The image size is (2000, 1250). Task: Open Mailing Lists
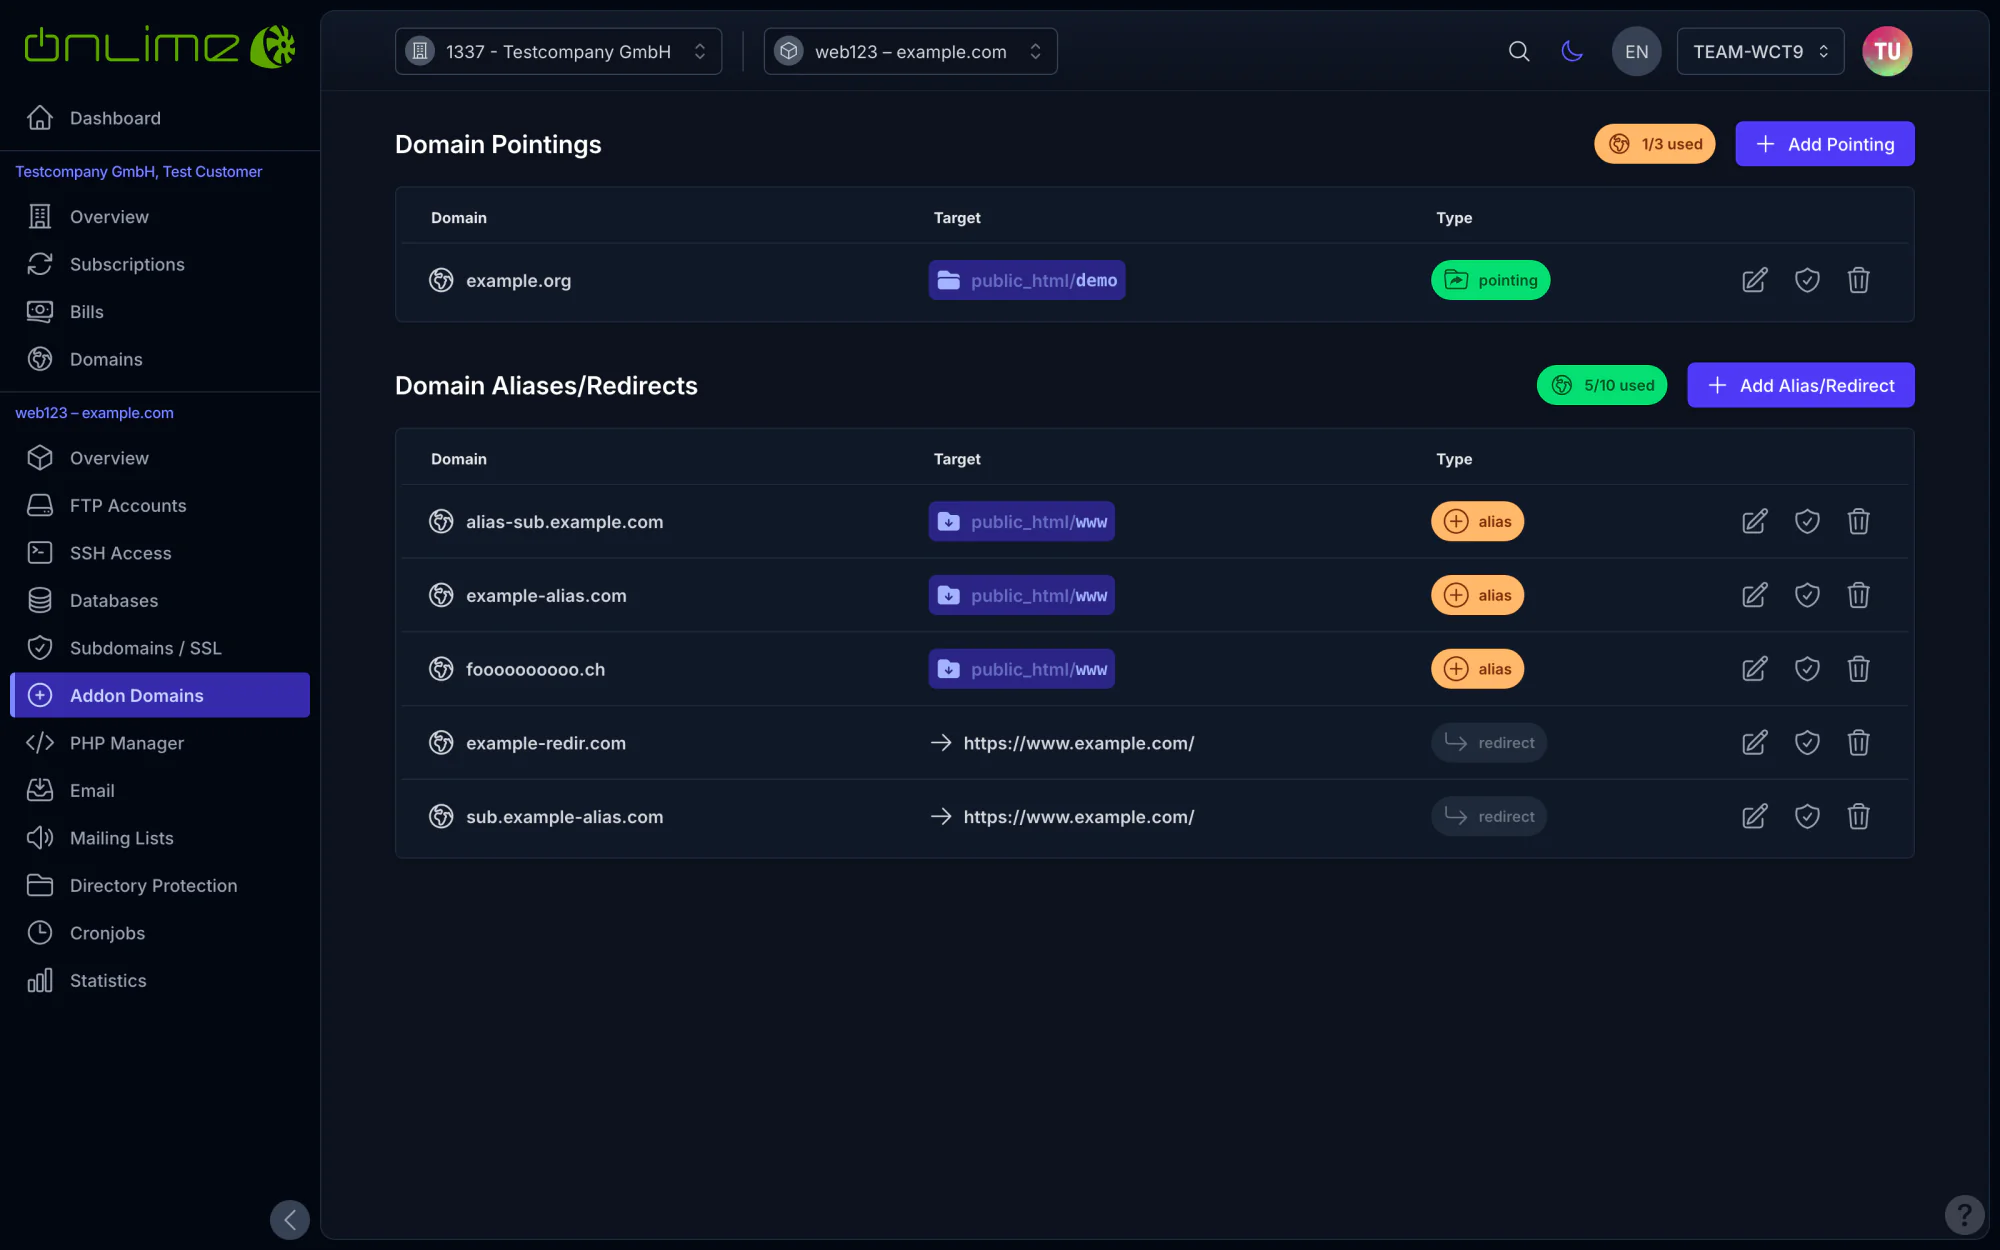tap(160, 838)
